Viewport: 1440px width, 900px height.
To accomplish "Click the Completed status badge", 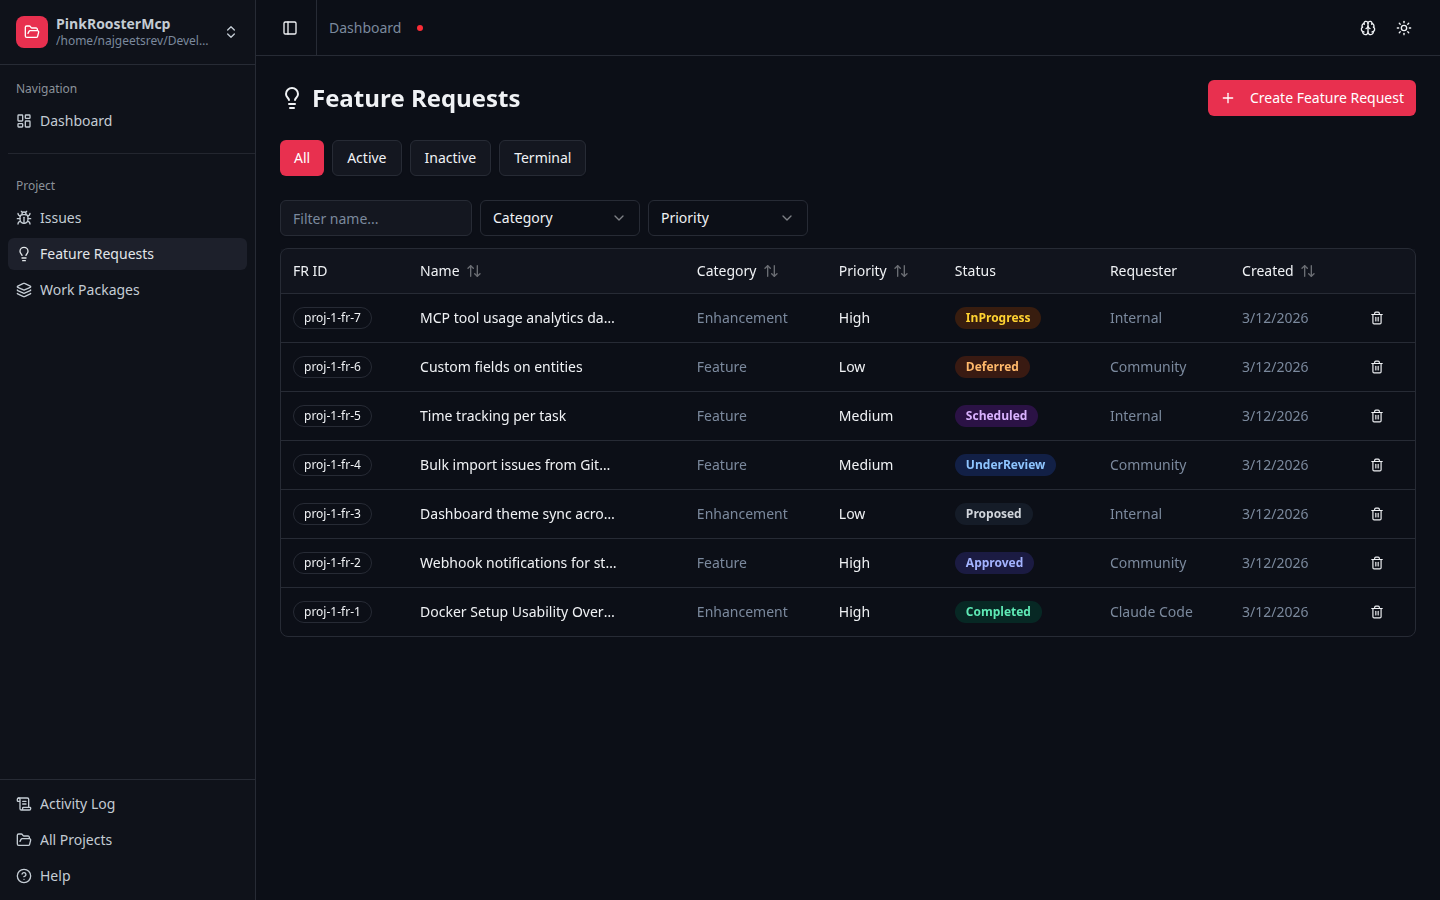I will coord(998,612).
